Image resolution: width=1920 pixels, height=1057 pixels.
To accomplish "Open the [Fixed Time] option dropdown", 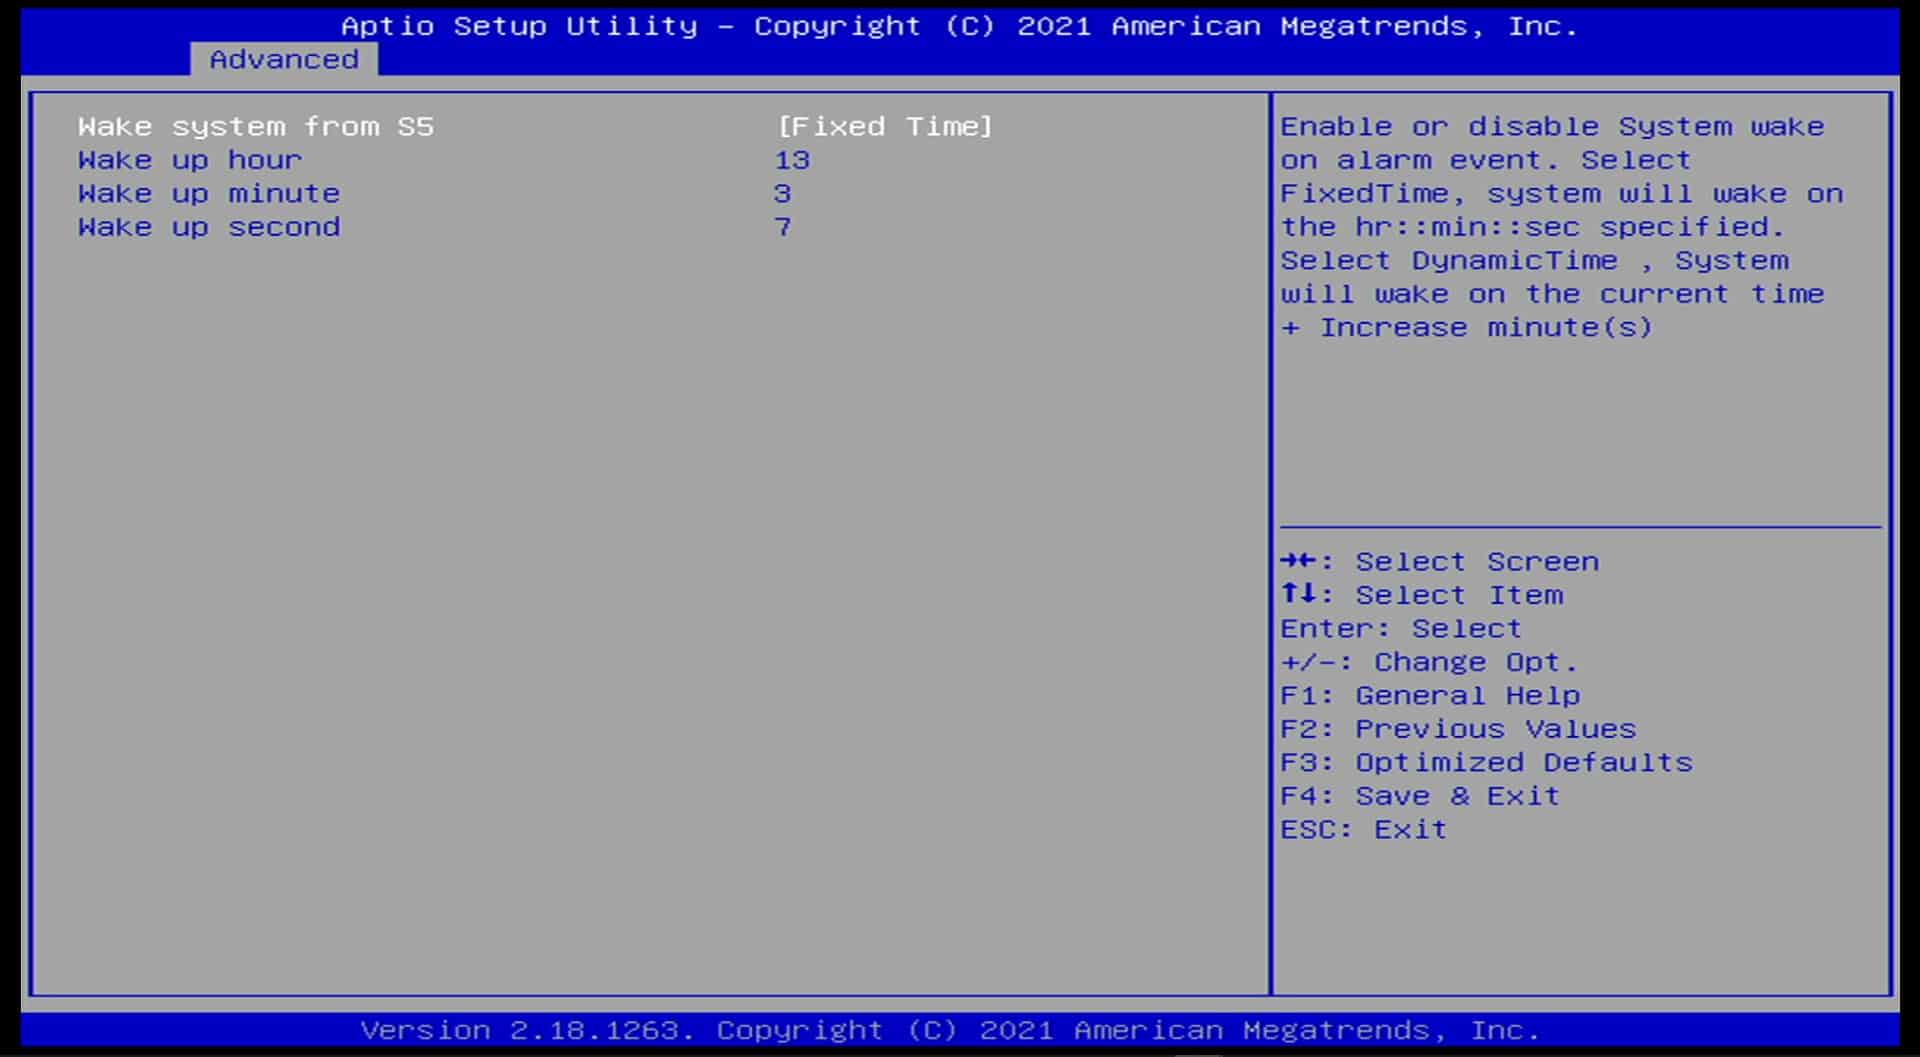I will (x=885, y=127).
